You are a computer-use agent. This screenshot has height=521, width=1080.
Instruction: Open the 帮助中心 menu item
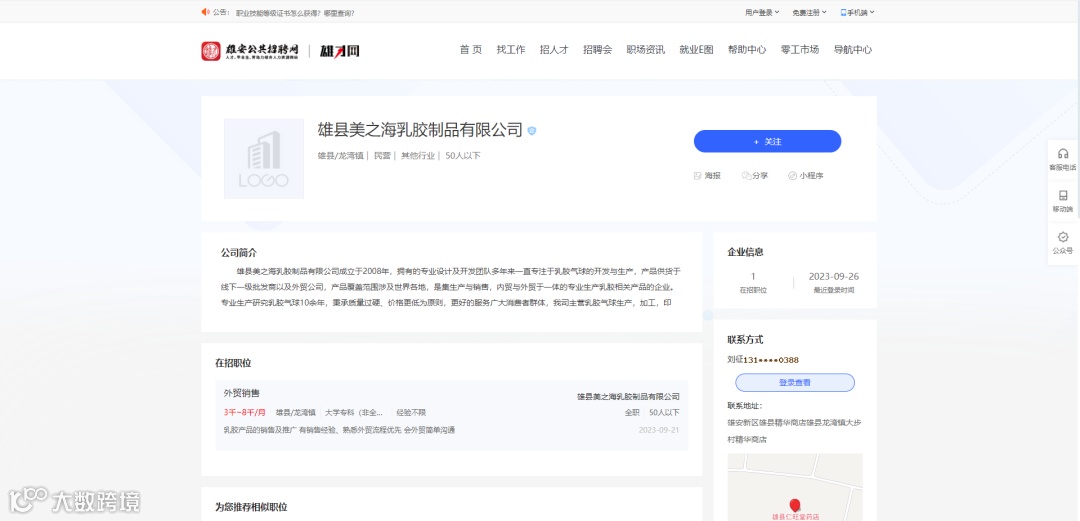click(x=747, y=50)
